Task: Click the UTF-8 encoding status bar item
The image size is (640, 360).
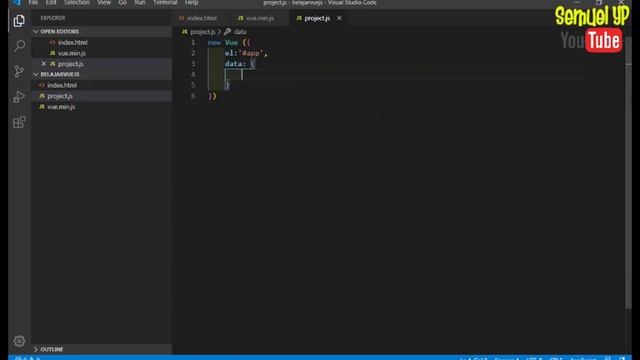Action: point(534,358)
